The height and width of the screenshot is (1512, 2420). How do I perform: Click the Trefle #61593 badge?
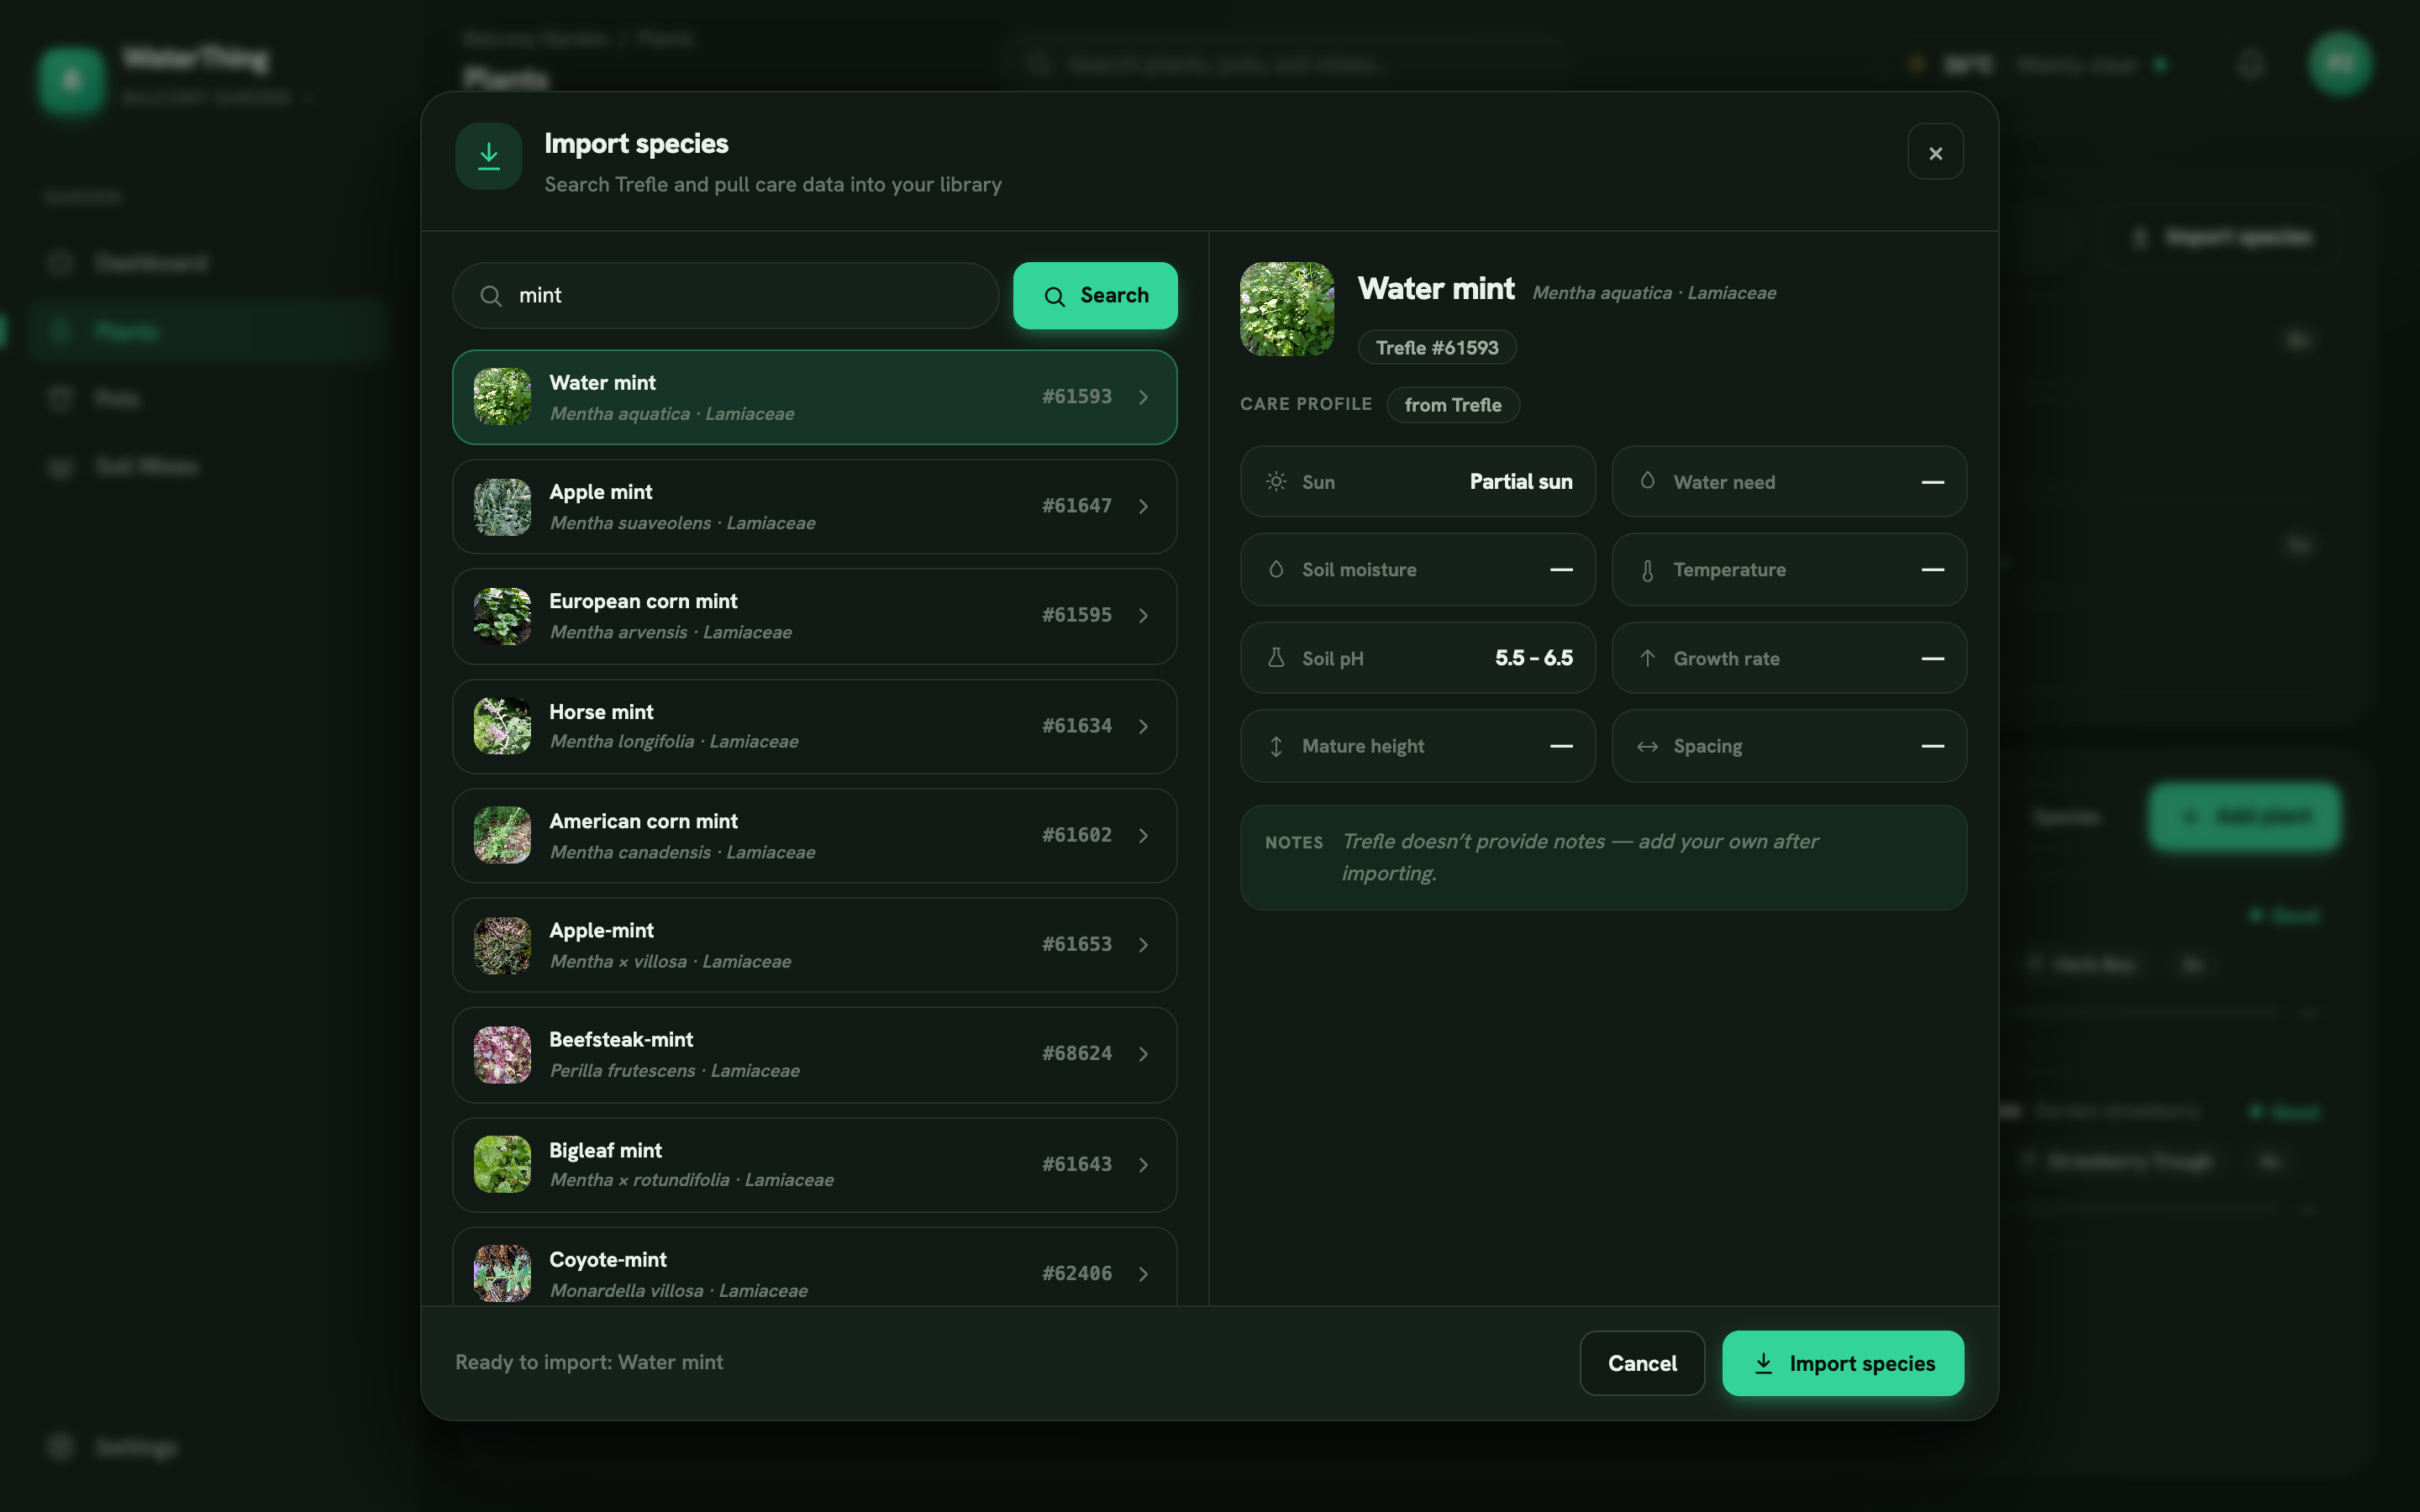click(x=1437, y=347)
